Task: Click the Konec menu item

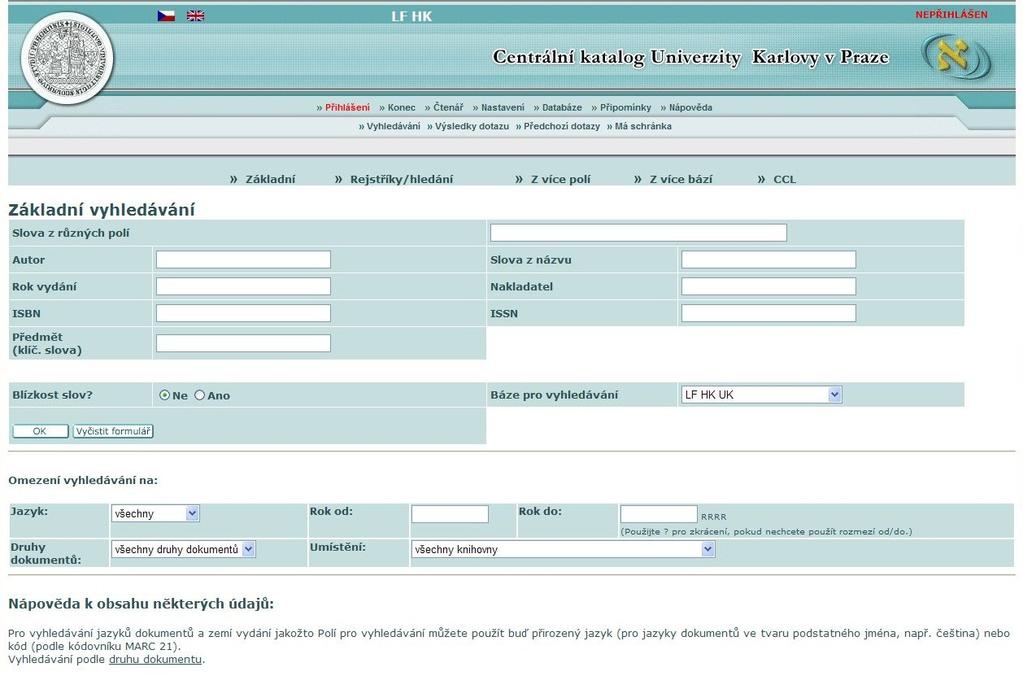Action: 401,108
